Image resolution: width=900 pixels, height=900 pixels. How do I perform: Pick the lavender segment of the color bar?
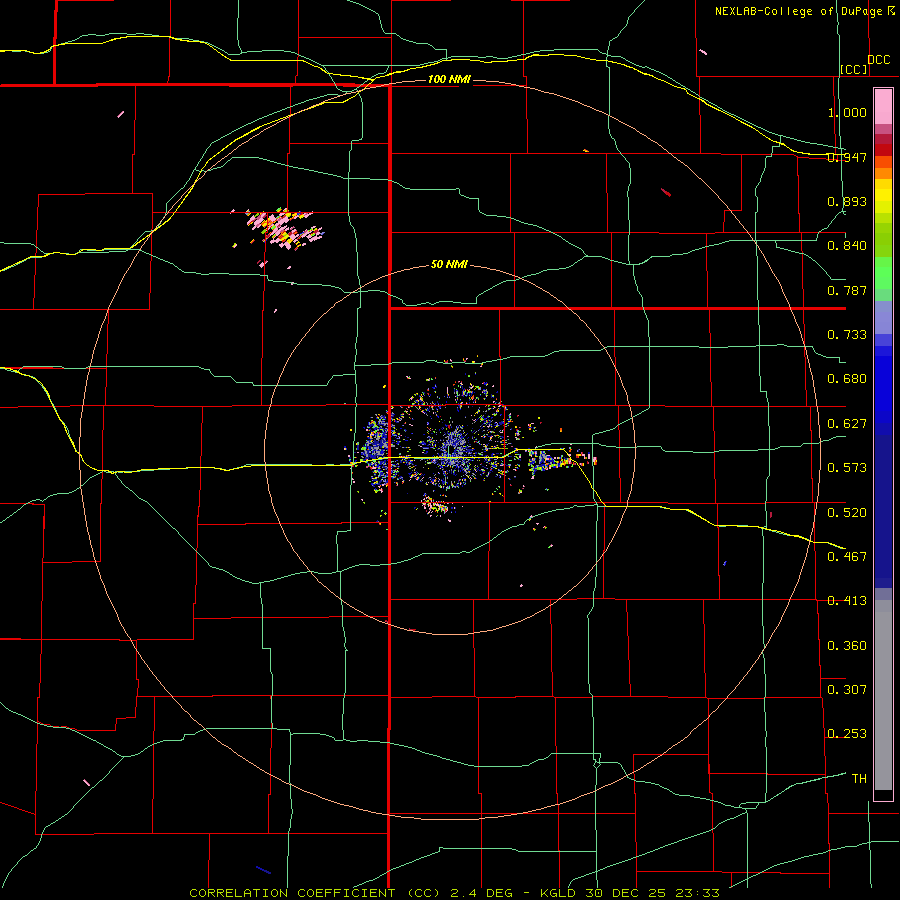[883, 317]
